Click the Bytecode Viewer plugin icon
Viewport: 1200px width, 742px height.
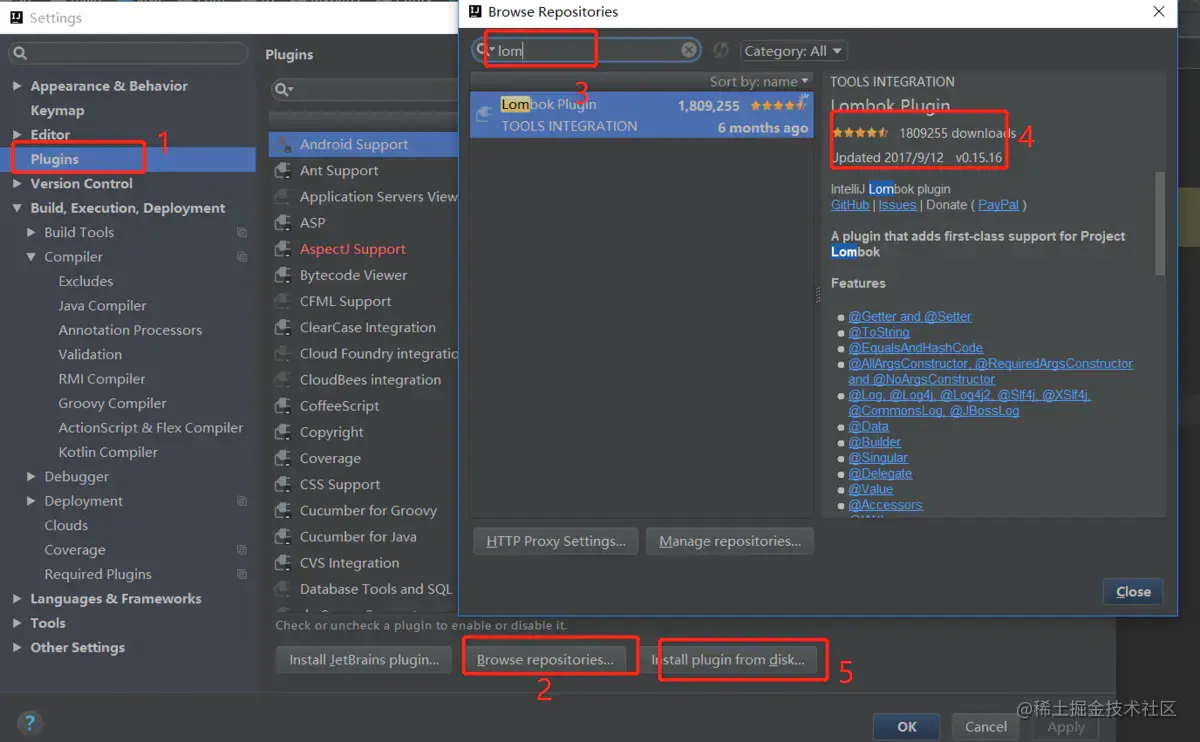coord(283,275)
